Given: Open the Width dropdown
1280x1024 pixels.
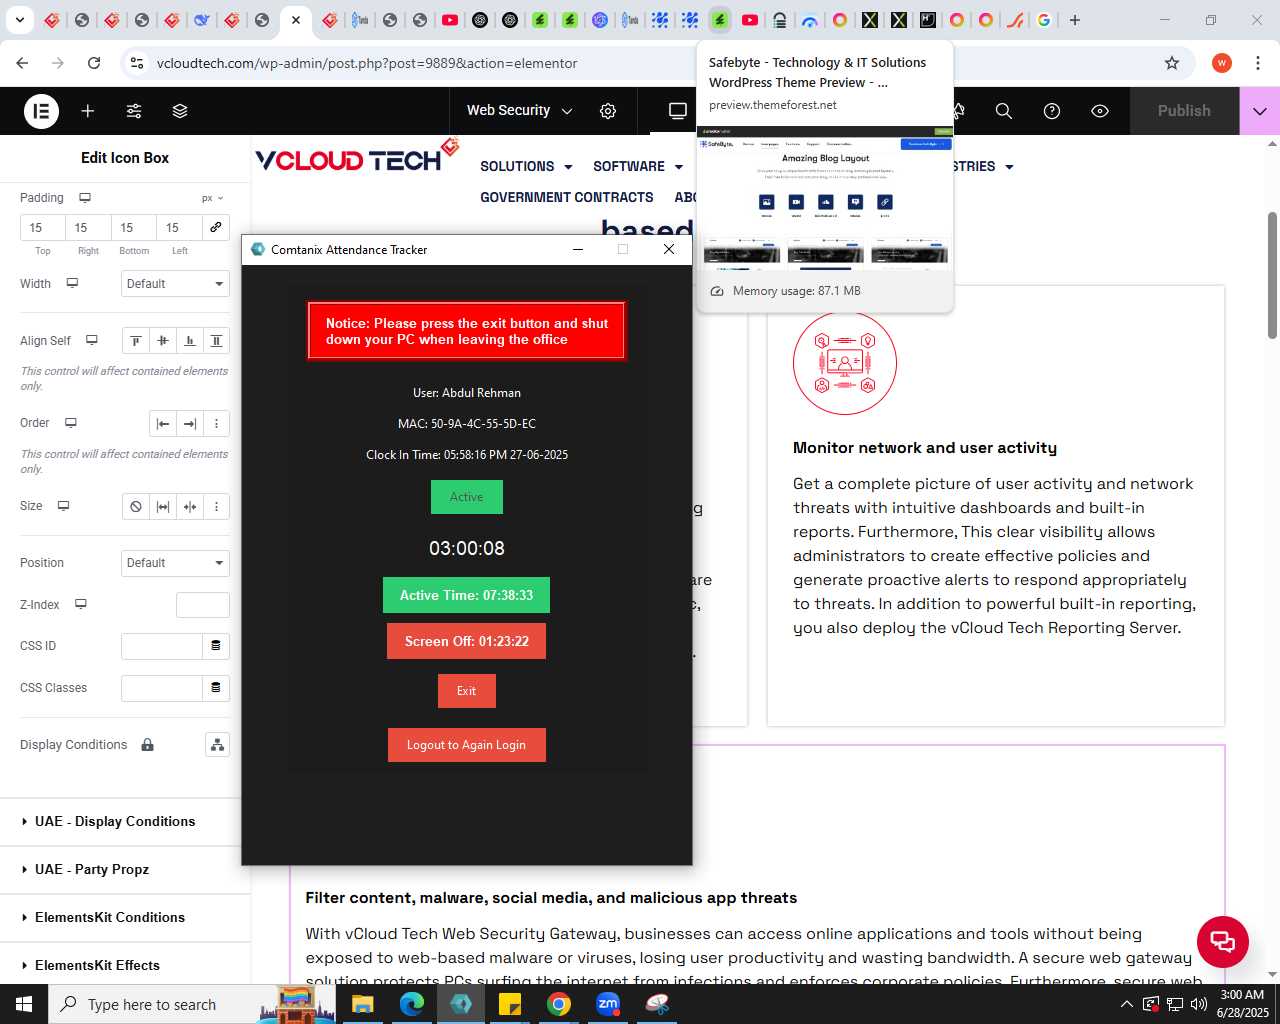Looking at the screenshot, I should (175, 284).
